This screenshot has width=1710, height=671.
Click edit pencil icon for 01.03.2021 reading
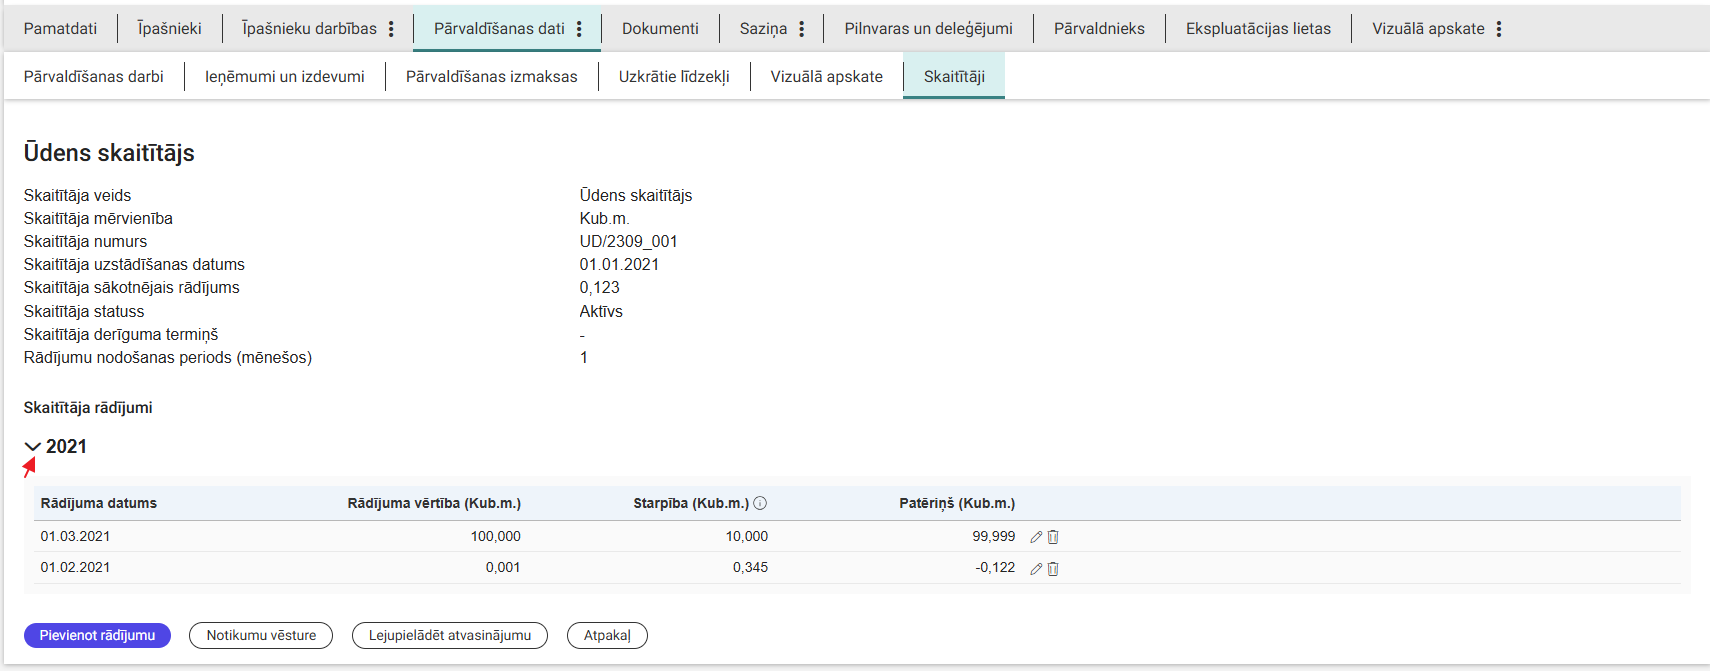tap(1036, 537)
